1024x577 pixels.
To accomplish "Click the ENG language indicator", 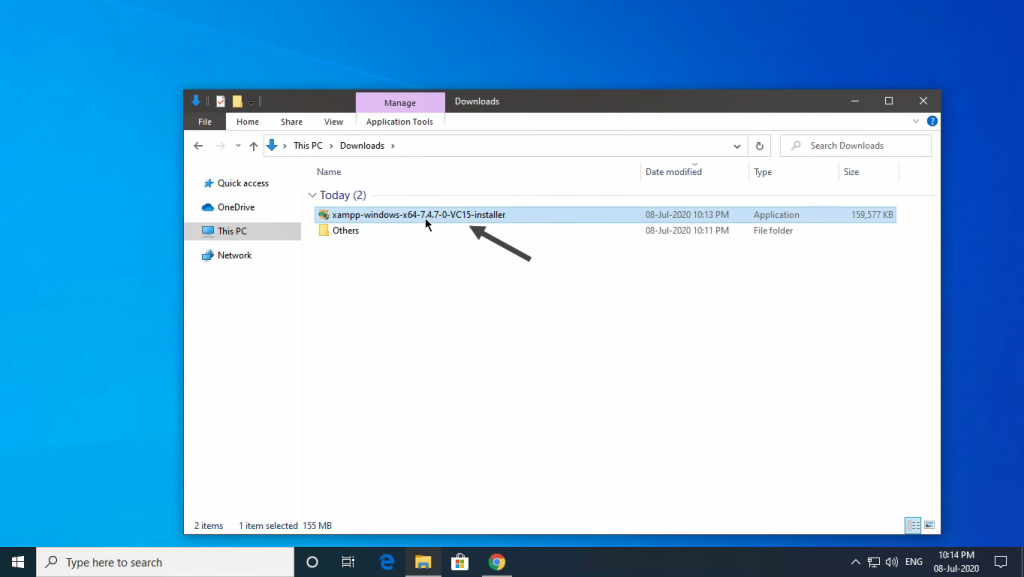I will [x=914, y=562].
